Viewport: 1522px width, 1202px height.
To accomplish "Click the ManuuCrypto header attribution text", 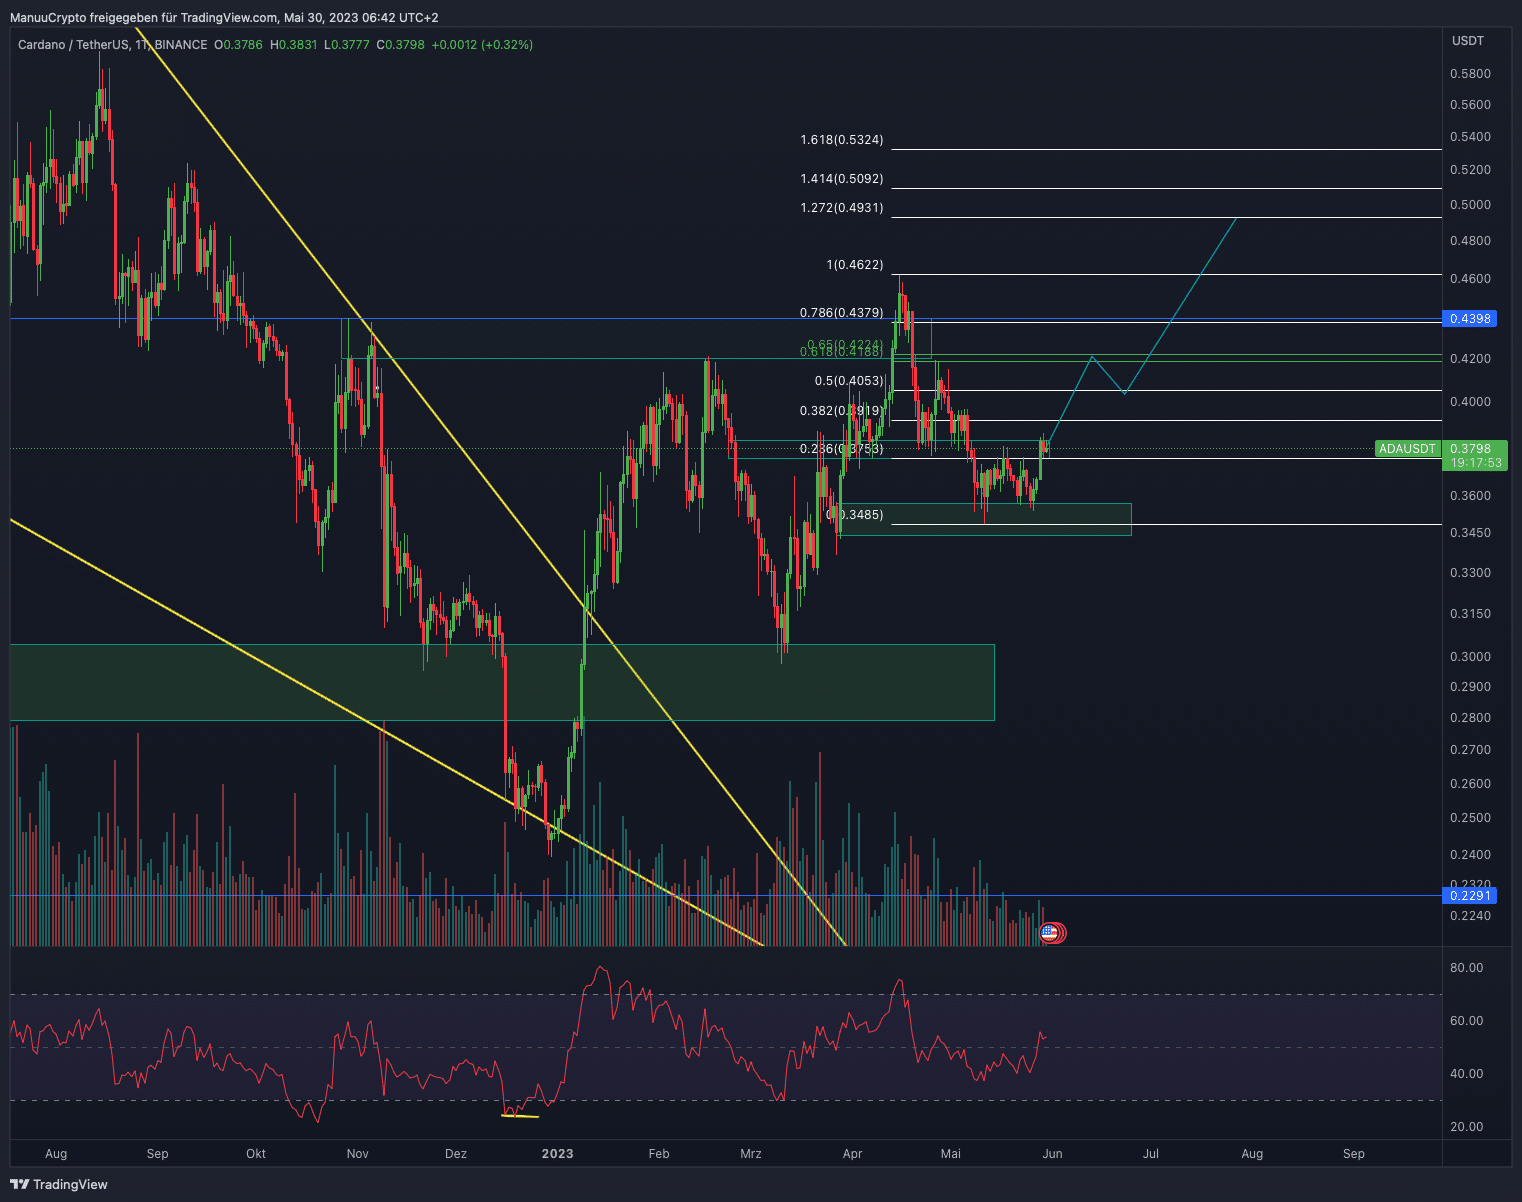I will [x=224, y=17].
